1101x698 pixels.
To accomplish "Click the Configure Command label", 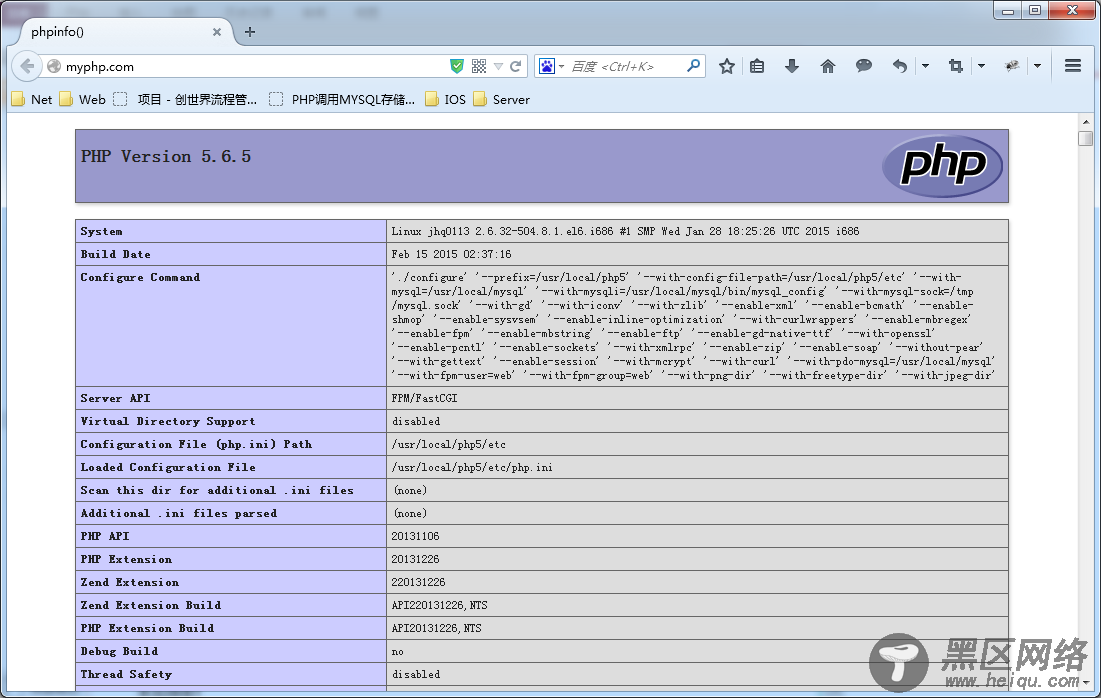I will 140,277.
